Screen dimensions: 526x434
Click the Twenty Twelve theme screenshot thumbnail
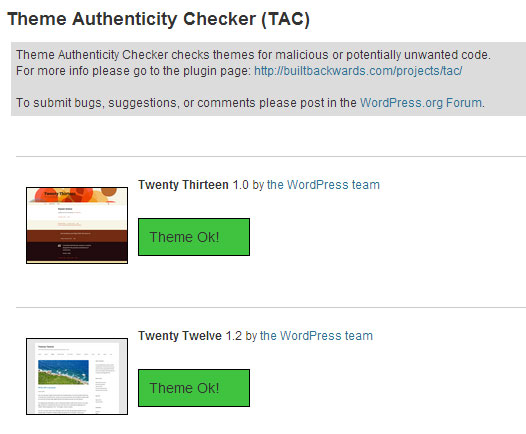coord(77,376)
